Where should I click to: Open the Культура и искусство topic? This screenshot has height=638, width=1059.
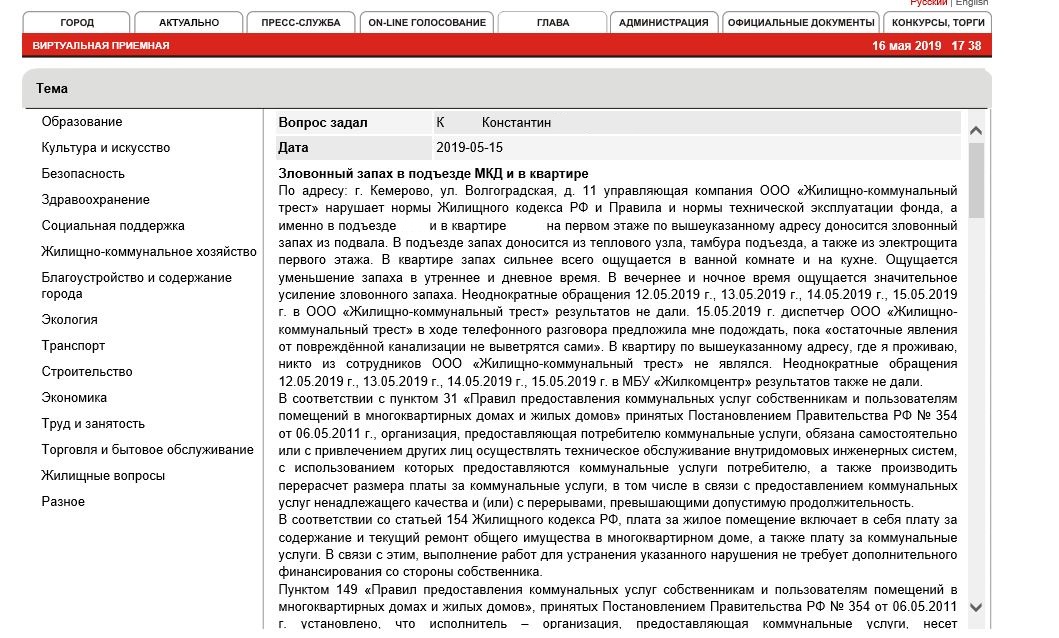(x=105, y=148)
